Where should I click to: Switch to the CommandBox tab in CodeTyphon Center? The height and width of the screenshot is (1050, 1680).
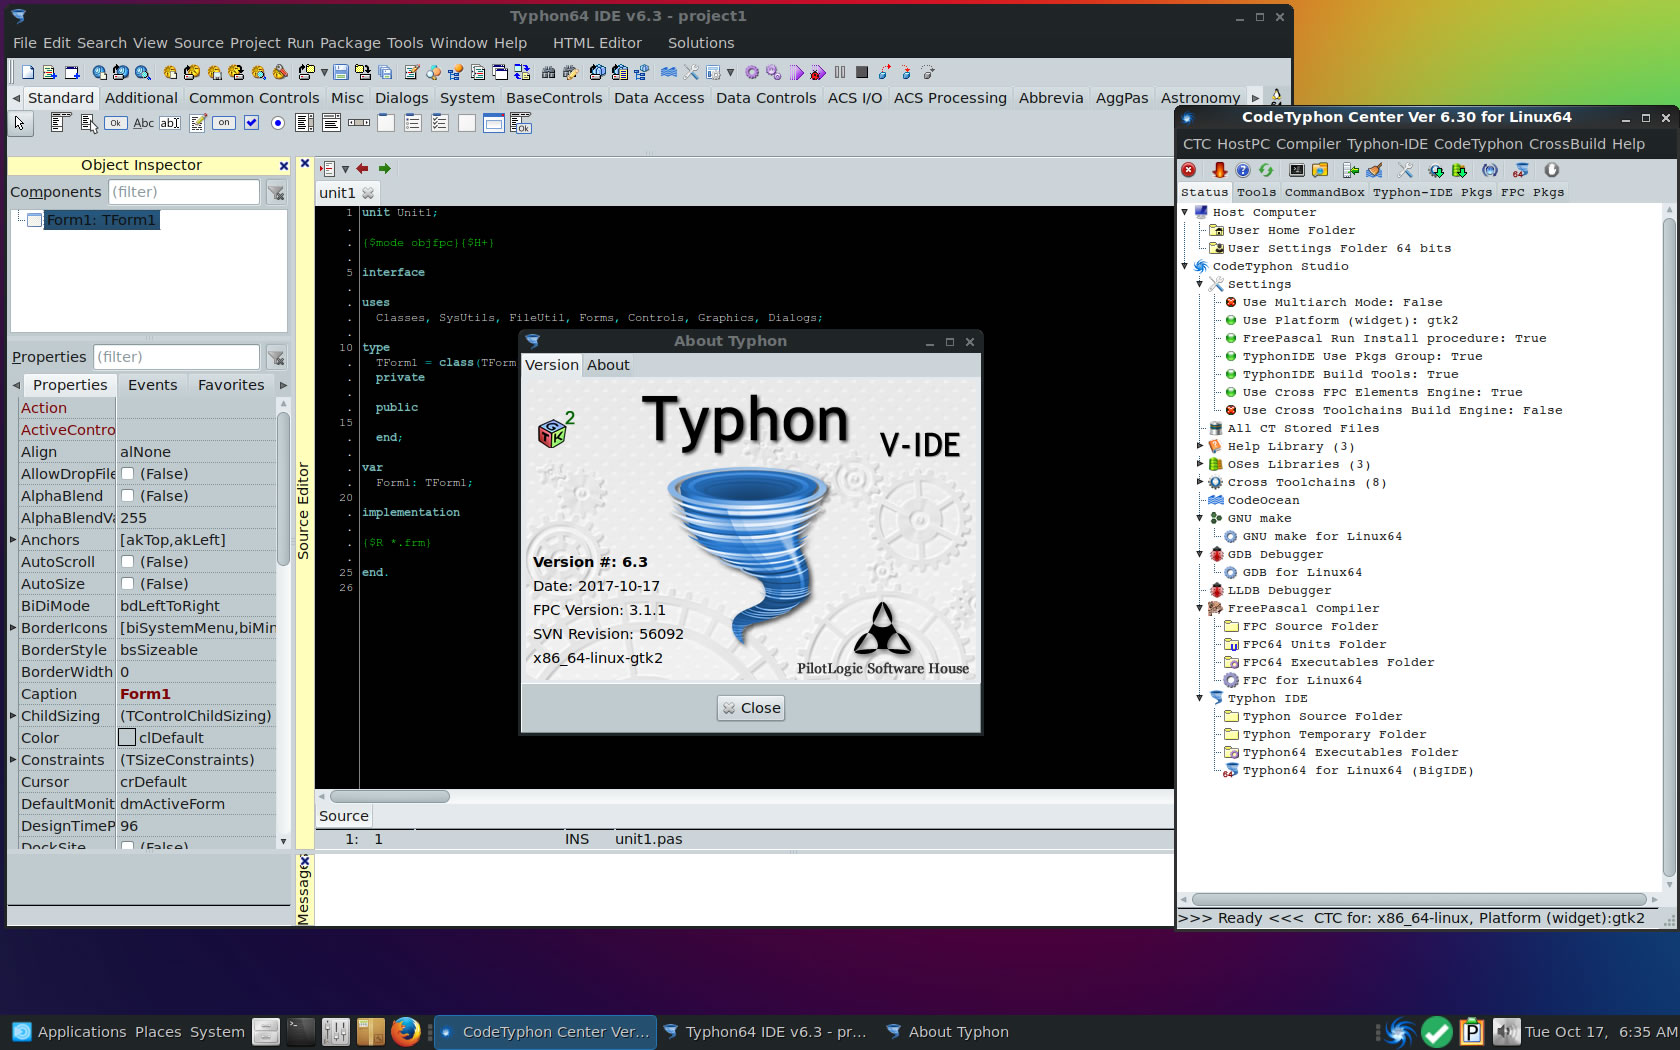pos(1324,192)
